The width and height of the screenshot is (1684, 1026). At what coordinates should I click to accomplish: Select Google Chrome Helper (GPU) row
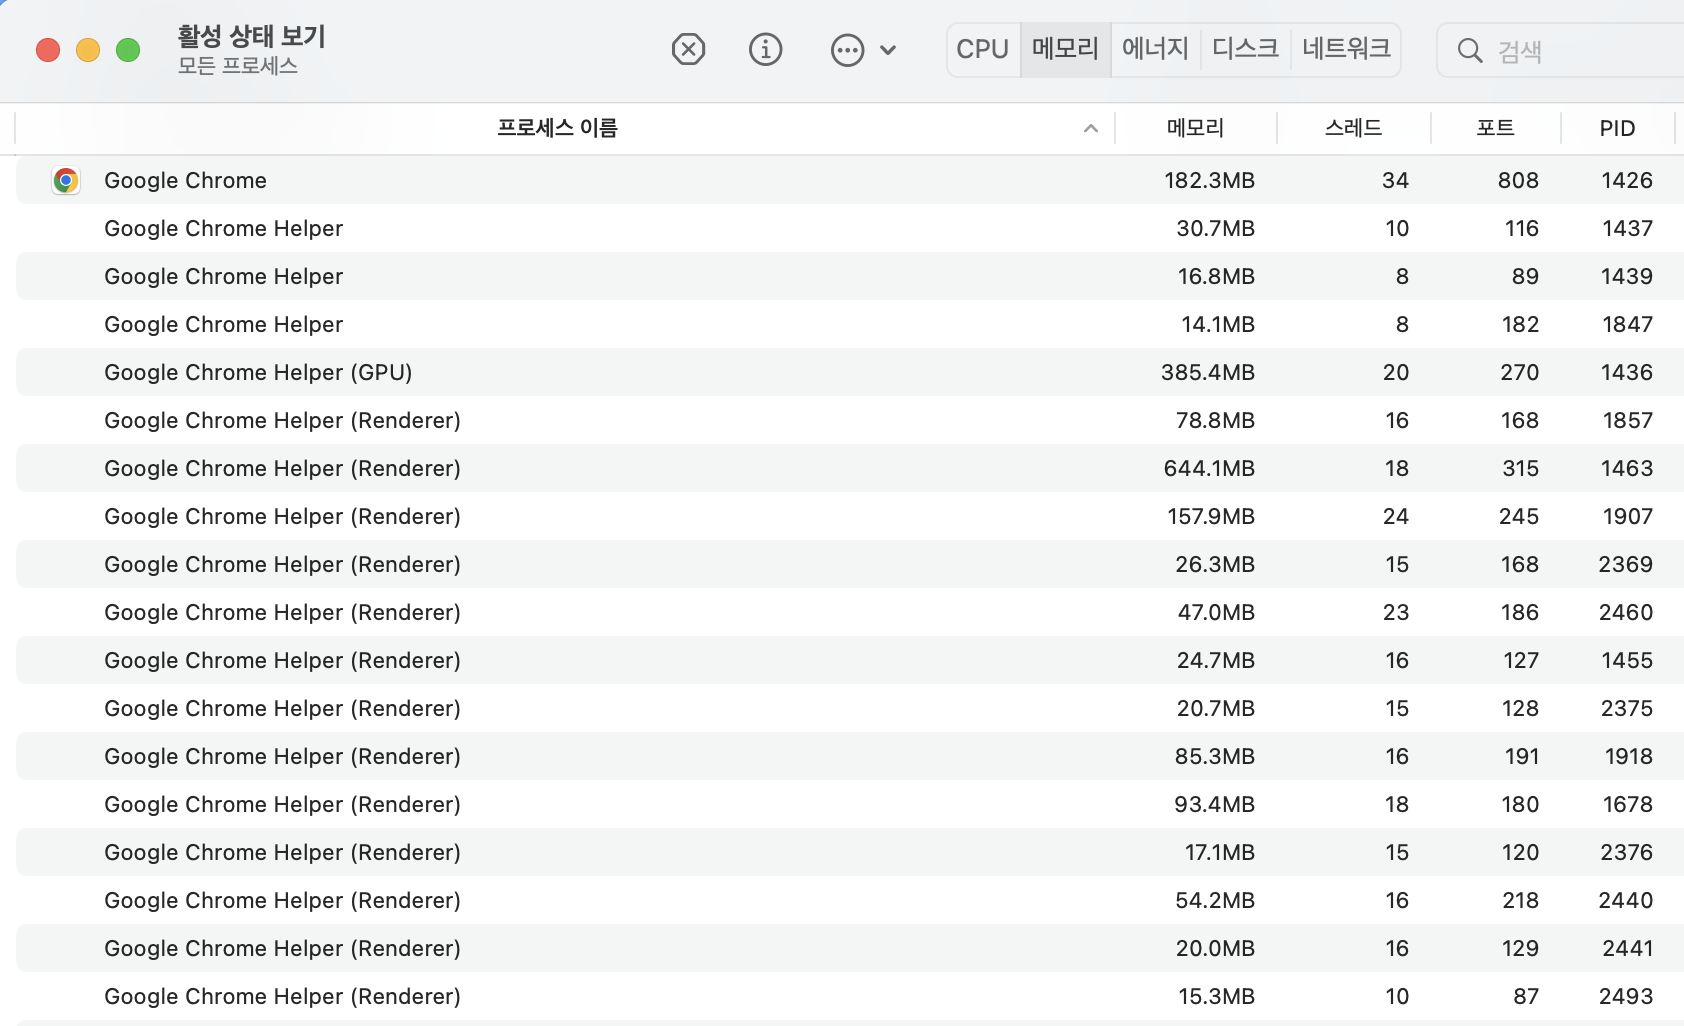coord(850,372)
